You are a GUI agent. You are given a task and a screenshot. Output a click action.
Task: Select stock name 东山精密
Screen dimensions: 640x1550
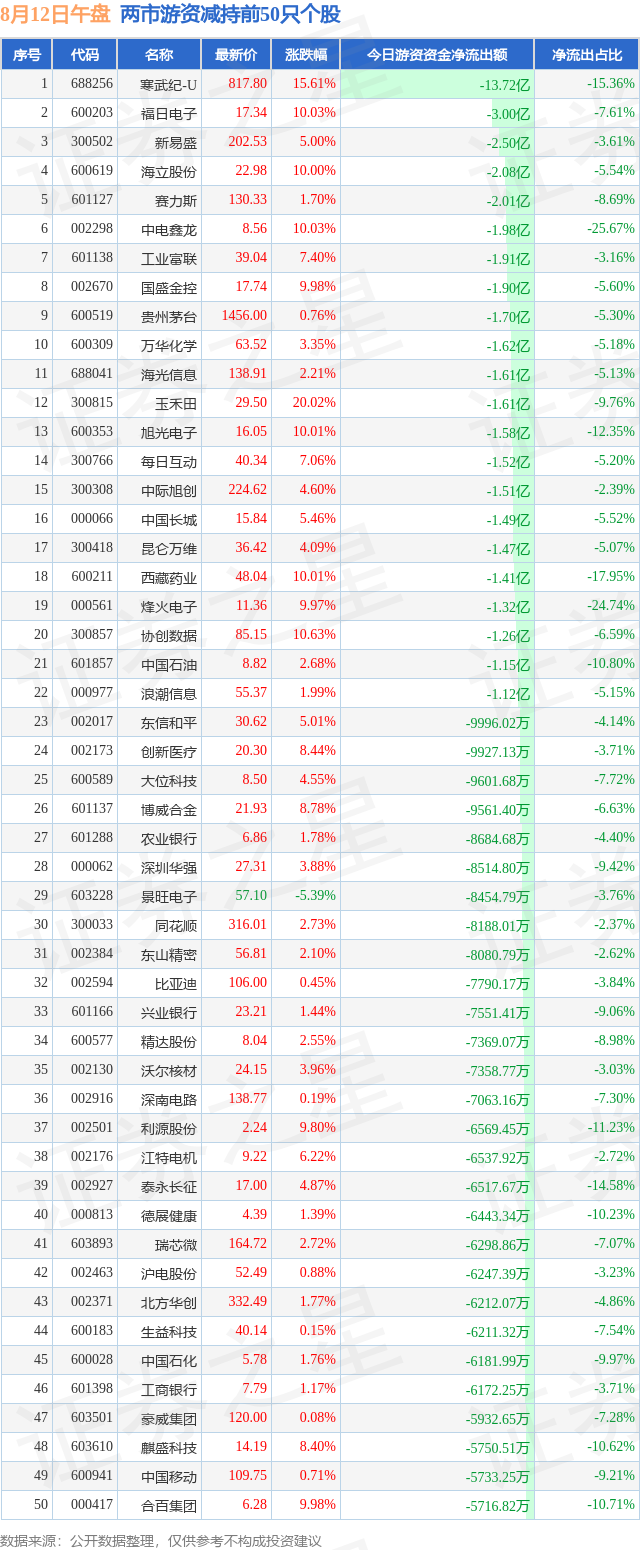169,955
